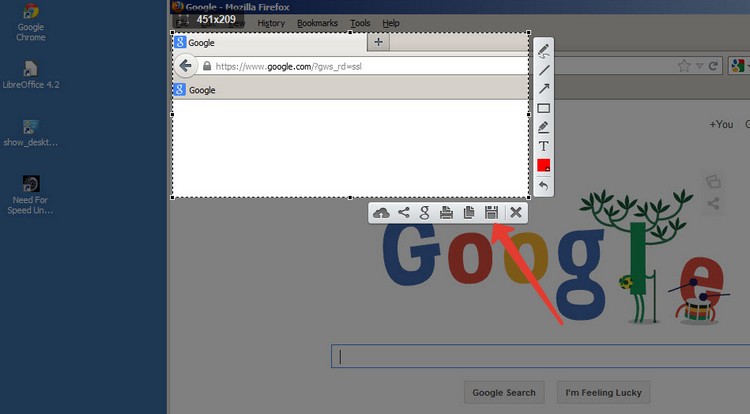Select the Rectangle tool

pyautogui.click(x=543, y=108)
